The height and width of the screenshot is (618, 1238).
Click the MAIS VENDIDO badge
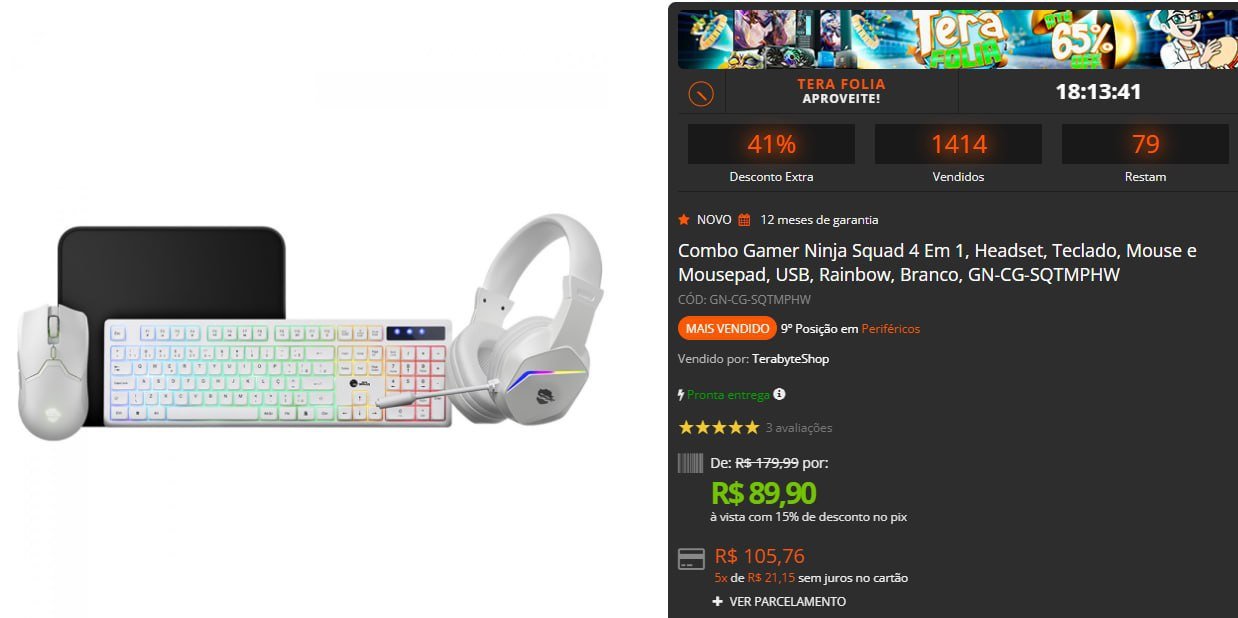[727, 327]
